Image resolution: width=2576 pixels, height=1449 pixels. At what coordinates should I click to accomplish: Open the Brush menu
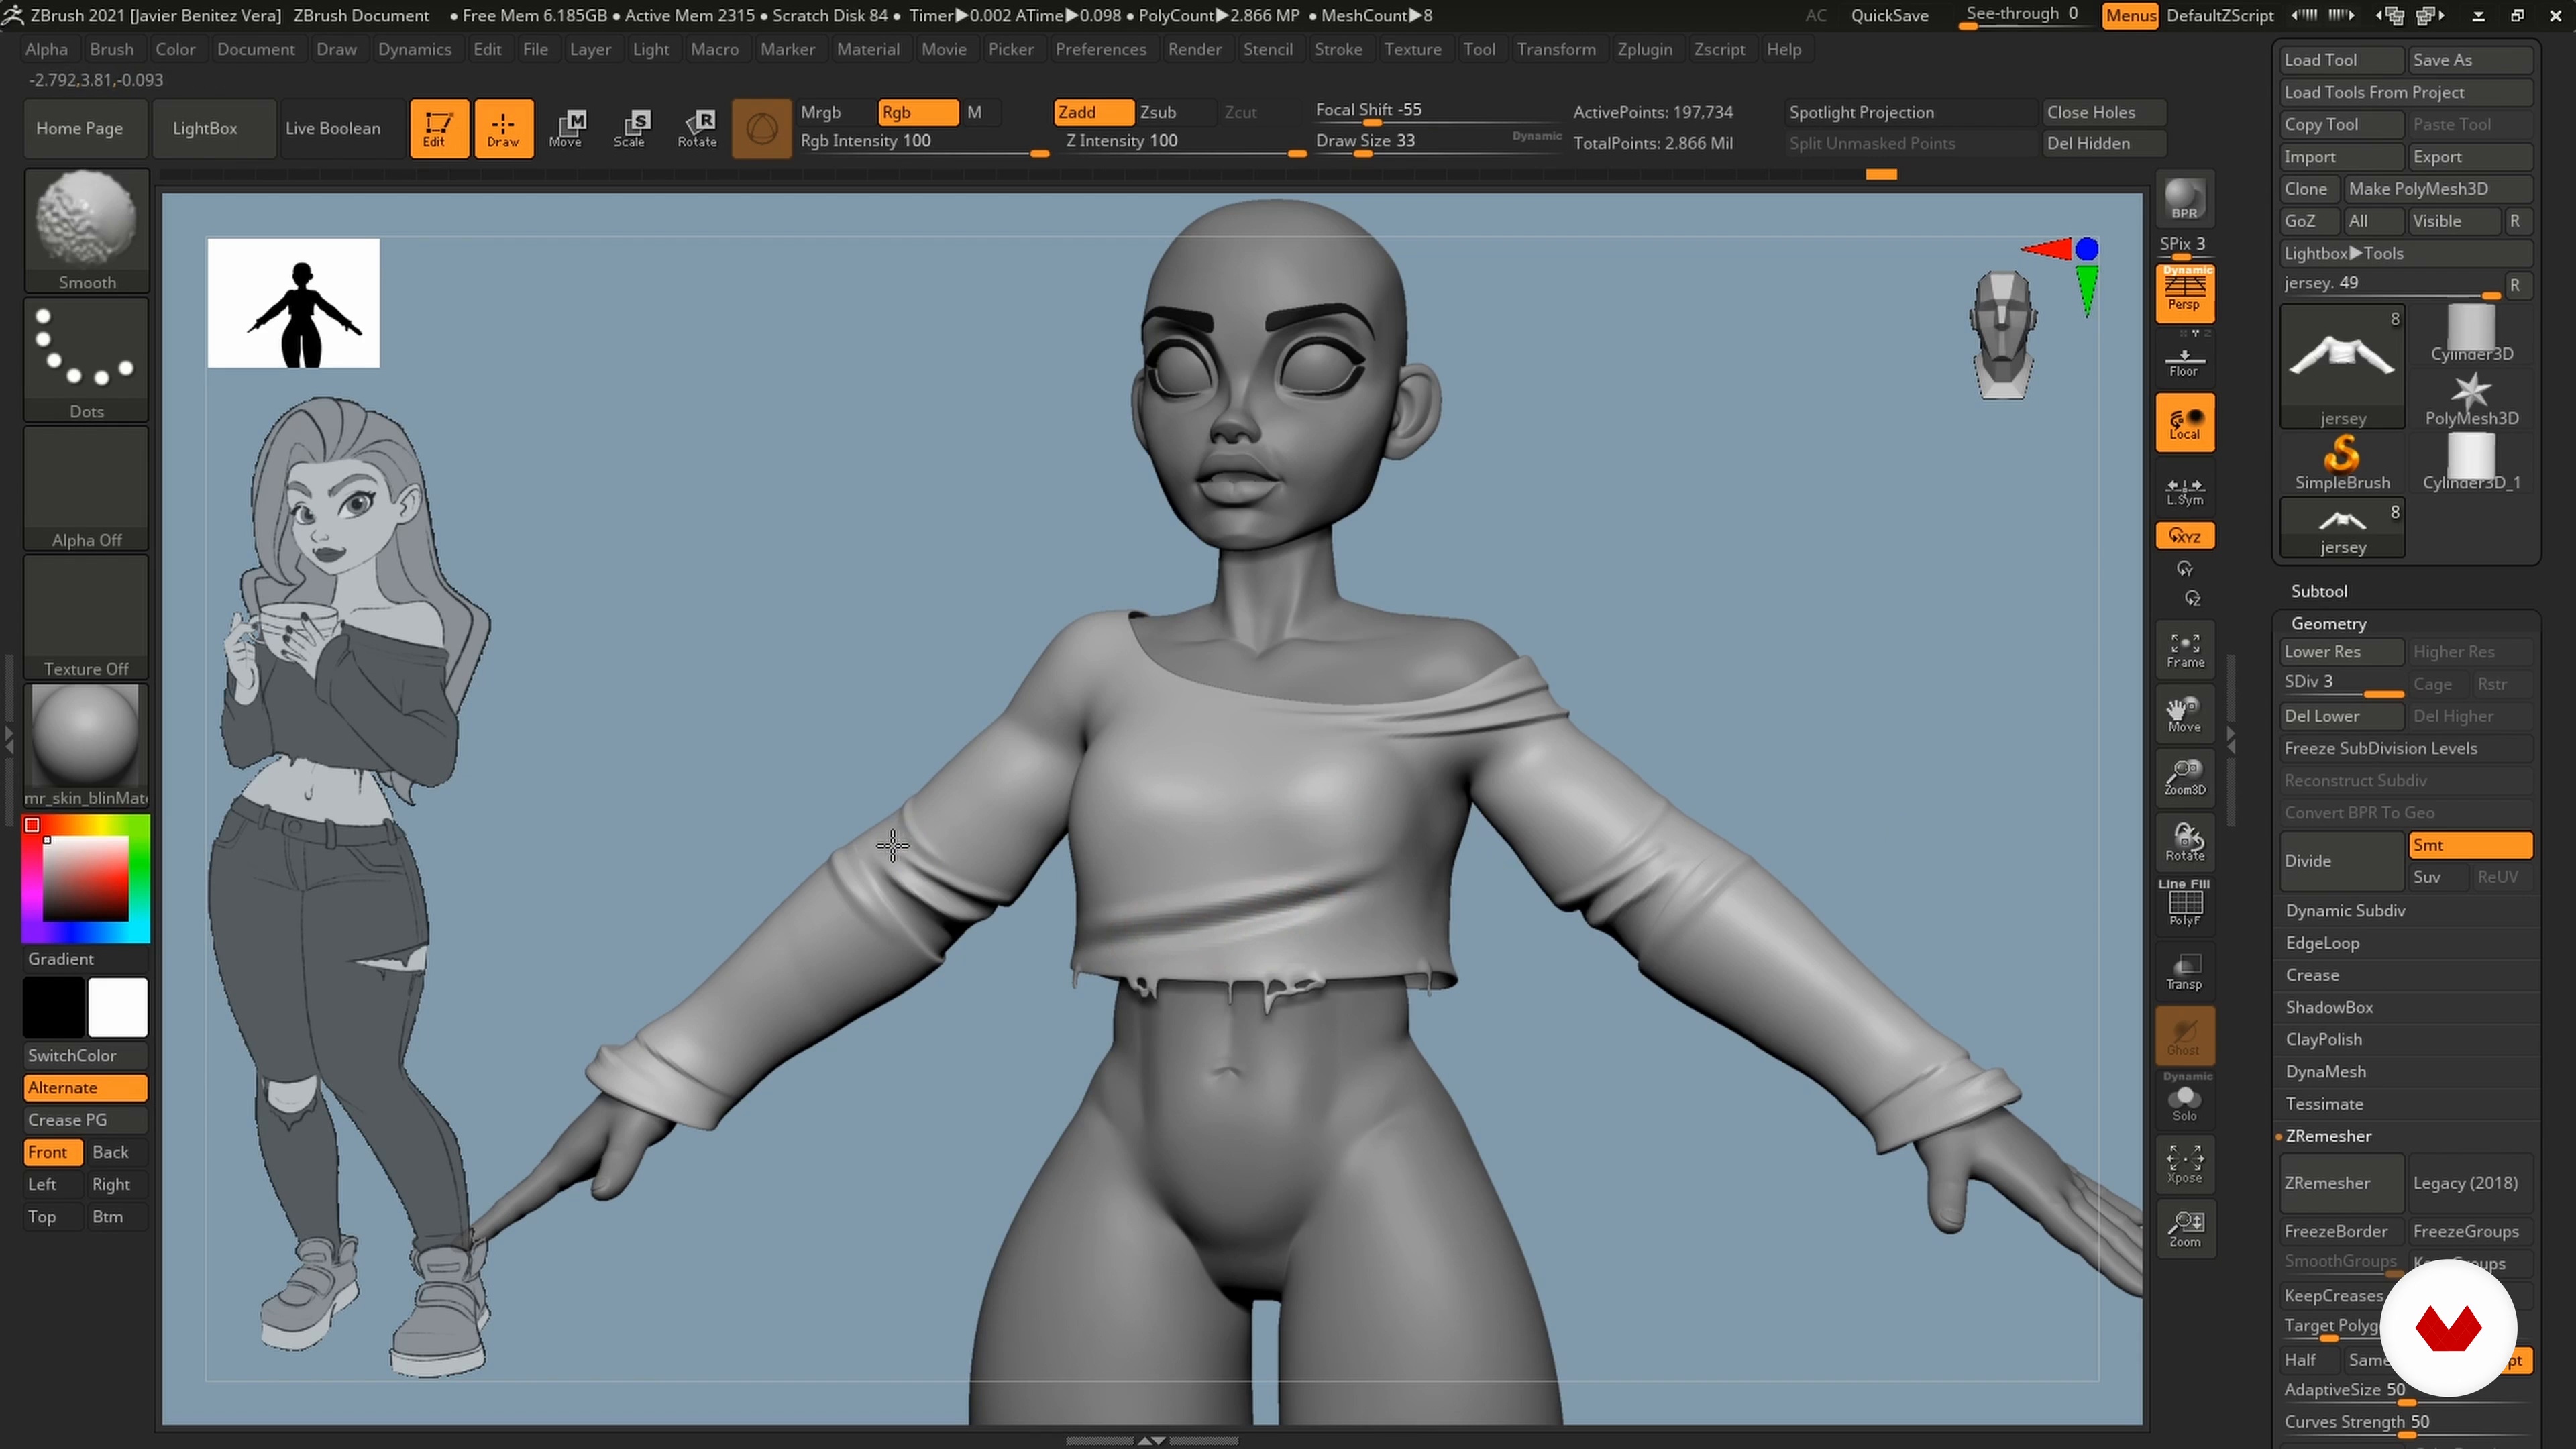[x=111, y=49]
